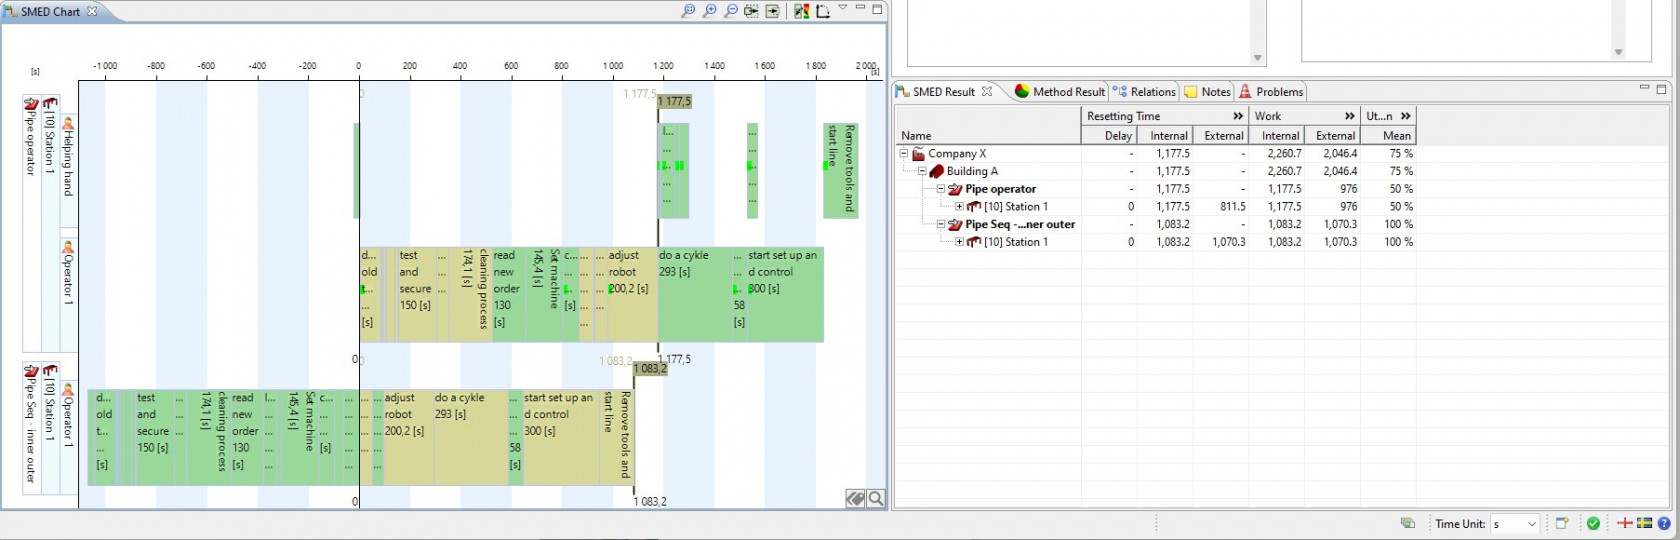The width and height of the screenshot is (1680, 540).
Task: Click the red-green color scale icon
Action: coord(802,11)
